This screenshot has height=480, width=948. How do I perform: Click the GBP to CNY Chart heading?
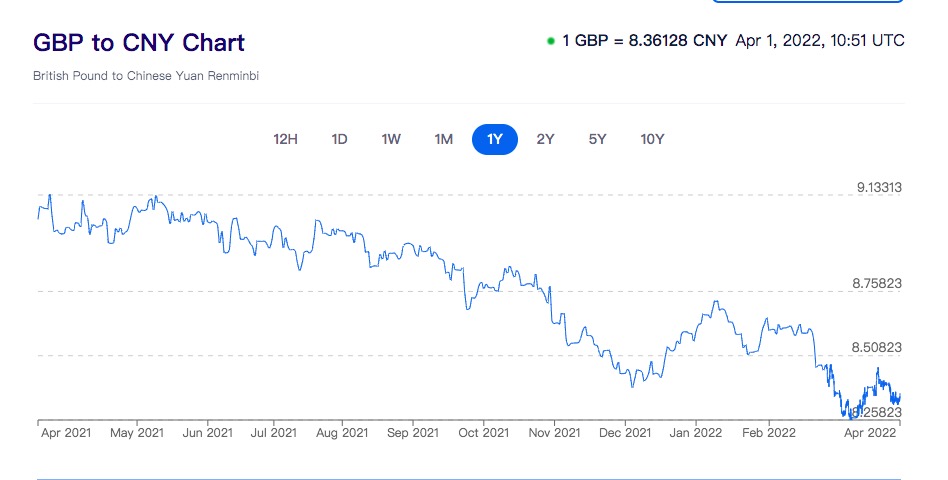[139, 43]
